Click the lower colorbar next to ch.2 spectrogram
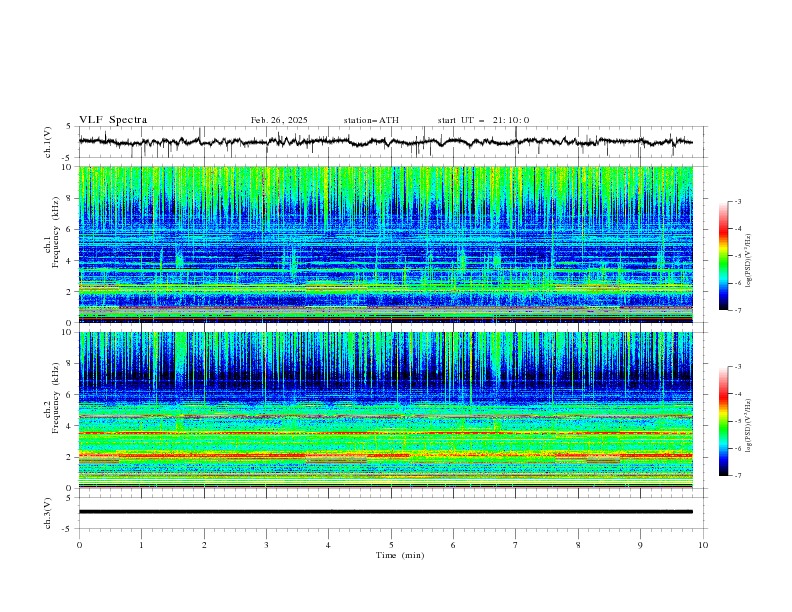Screen dimensions: 792x612 [x=723, y=421]
